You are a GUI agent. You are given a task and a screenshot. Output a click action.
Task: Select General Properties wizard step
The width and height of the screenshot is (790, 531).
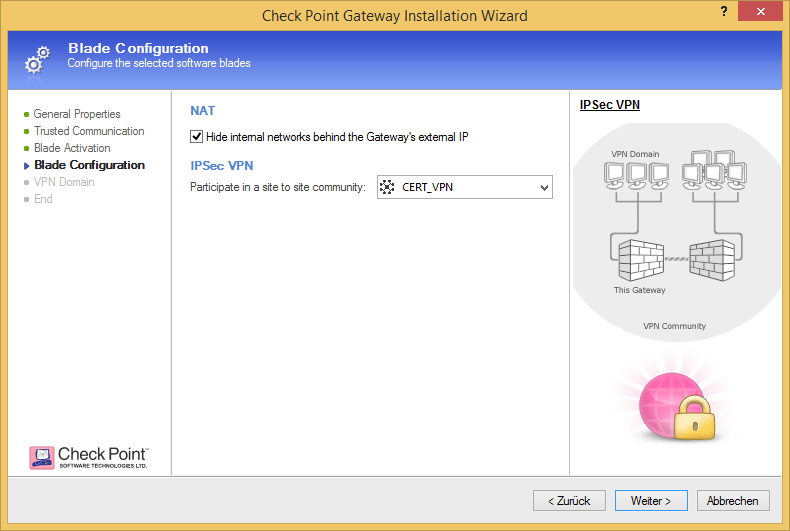pos(77,114)
